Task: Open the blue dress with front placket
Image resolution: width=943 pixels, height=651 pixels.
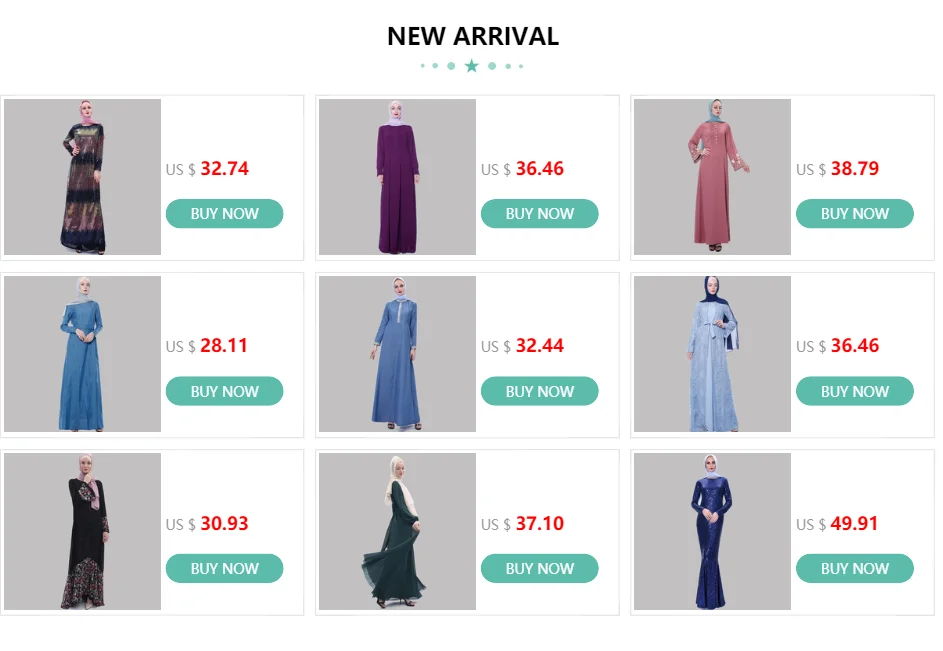Action: (397, 354)
